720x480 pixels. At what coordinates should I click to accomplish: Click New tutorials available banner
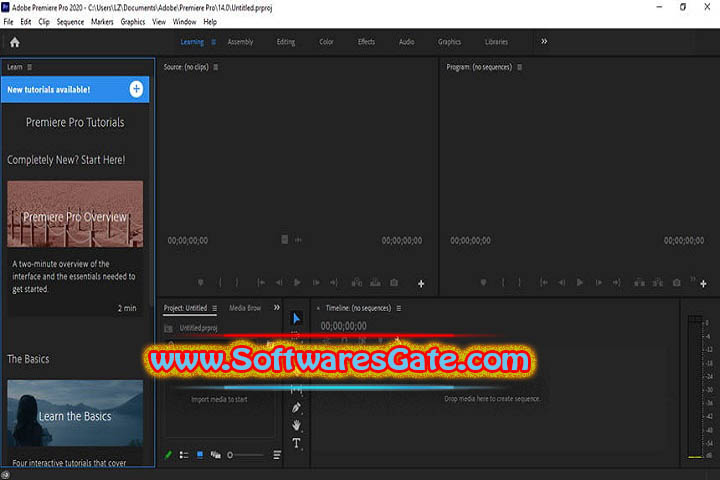[75, 90]
